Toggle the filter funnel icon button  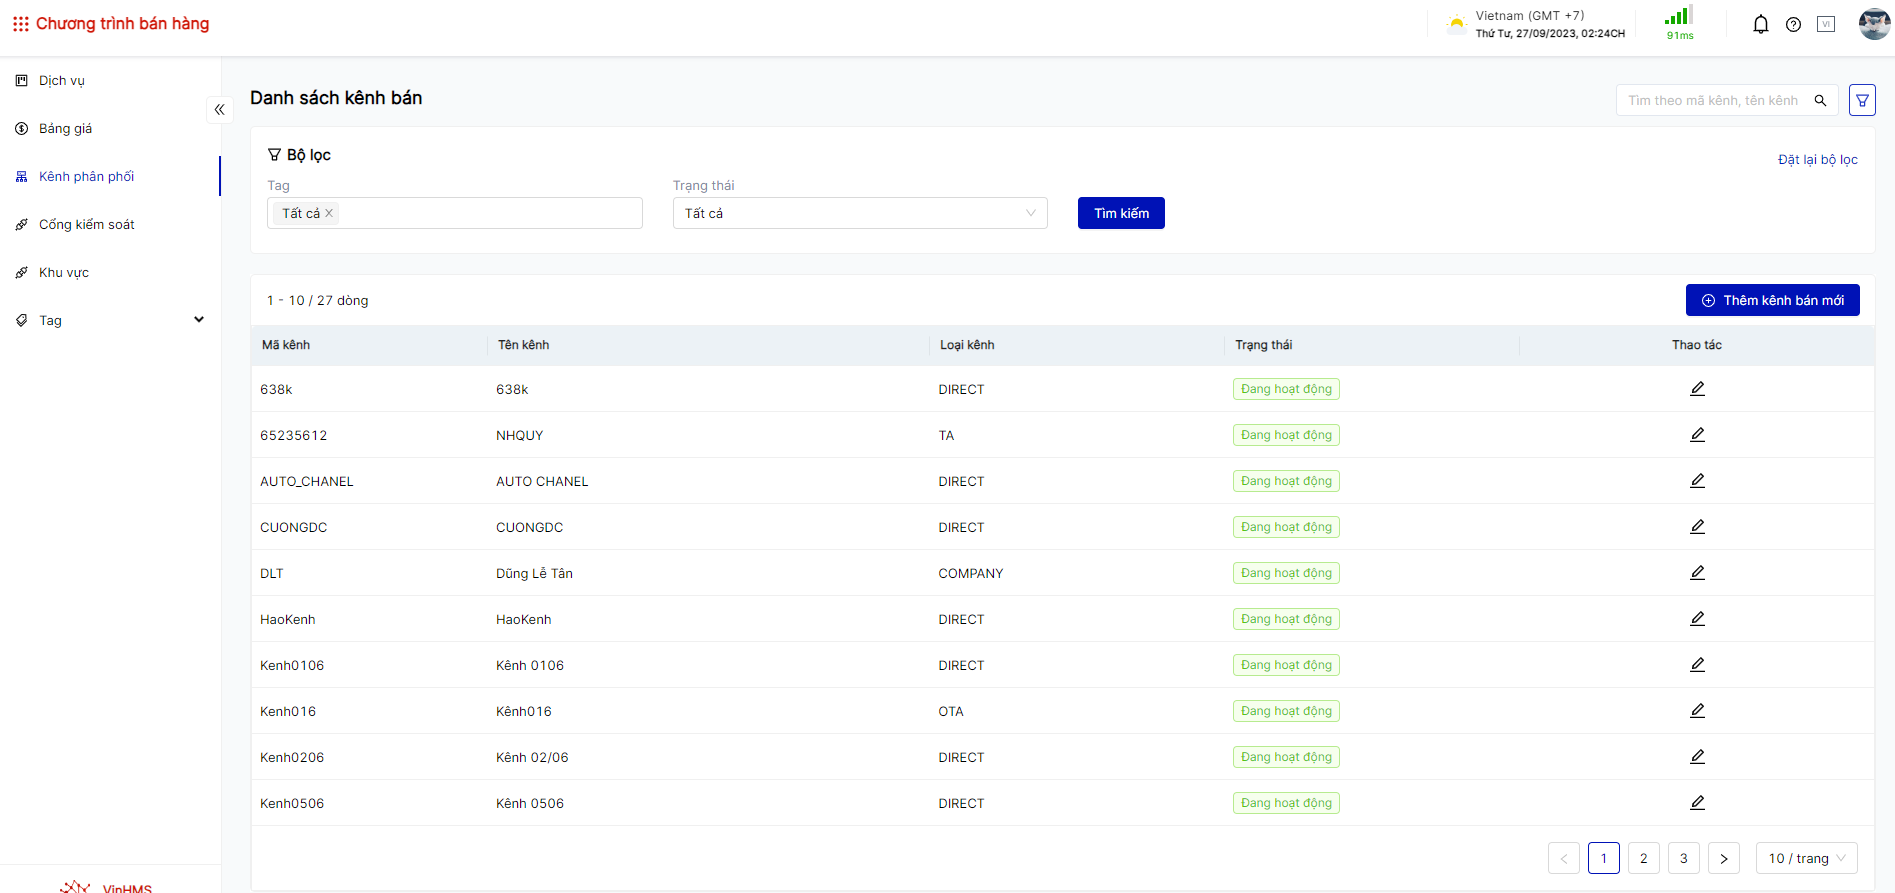(x=1862, y=100)
